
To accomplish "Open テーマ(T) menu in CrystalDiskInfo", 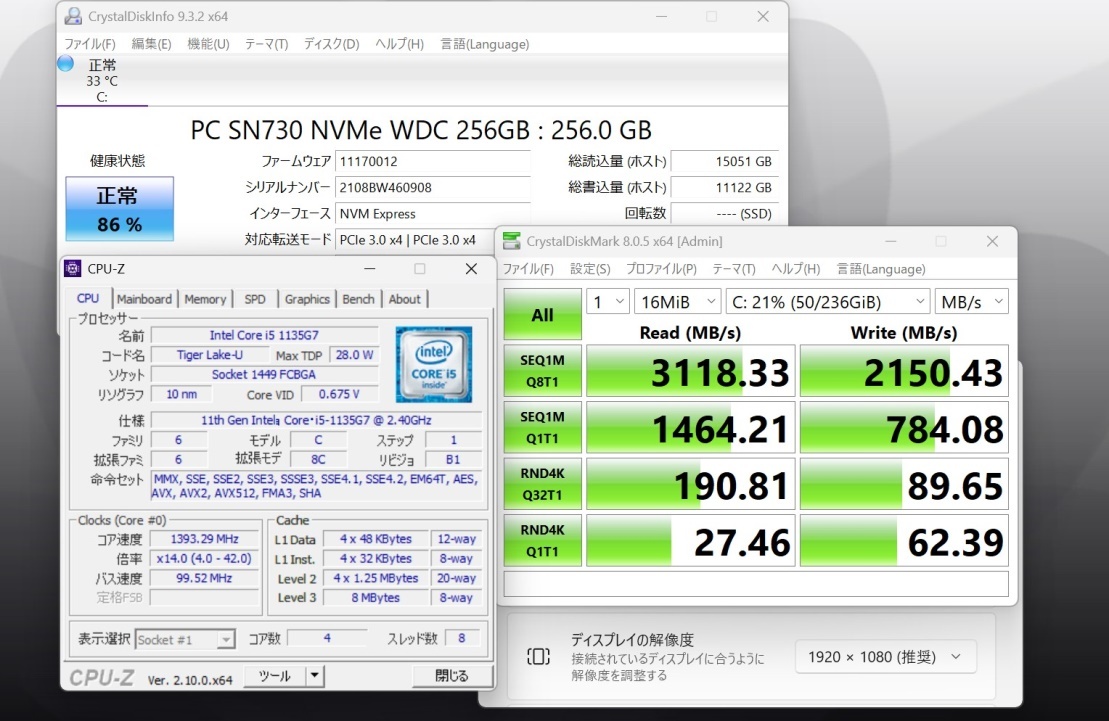I will [266, 44].
